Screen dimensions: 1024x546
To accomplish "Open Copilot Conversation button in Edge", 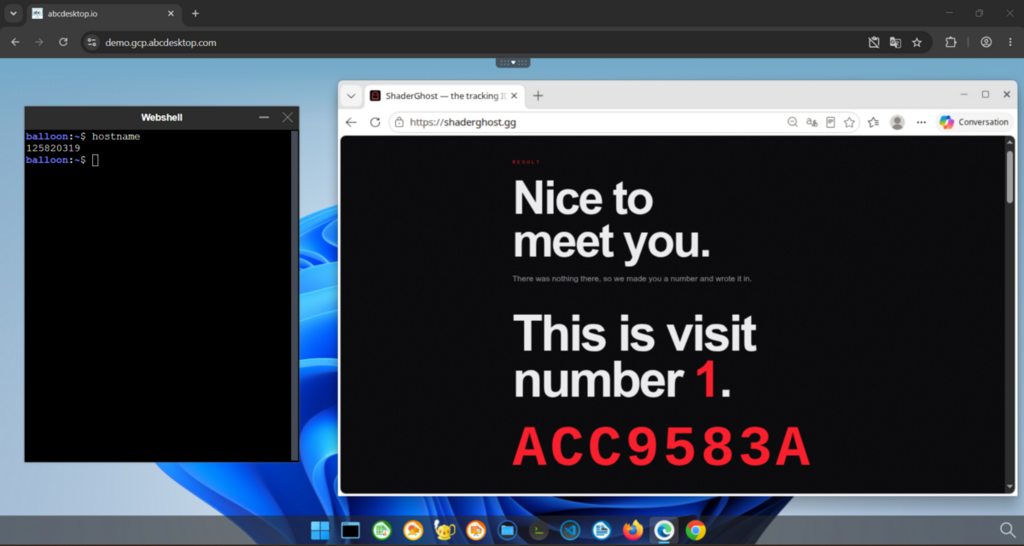I will (x=974, y=122).
